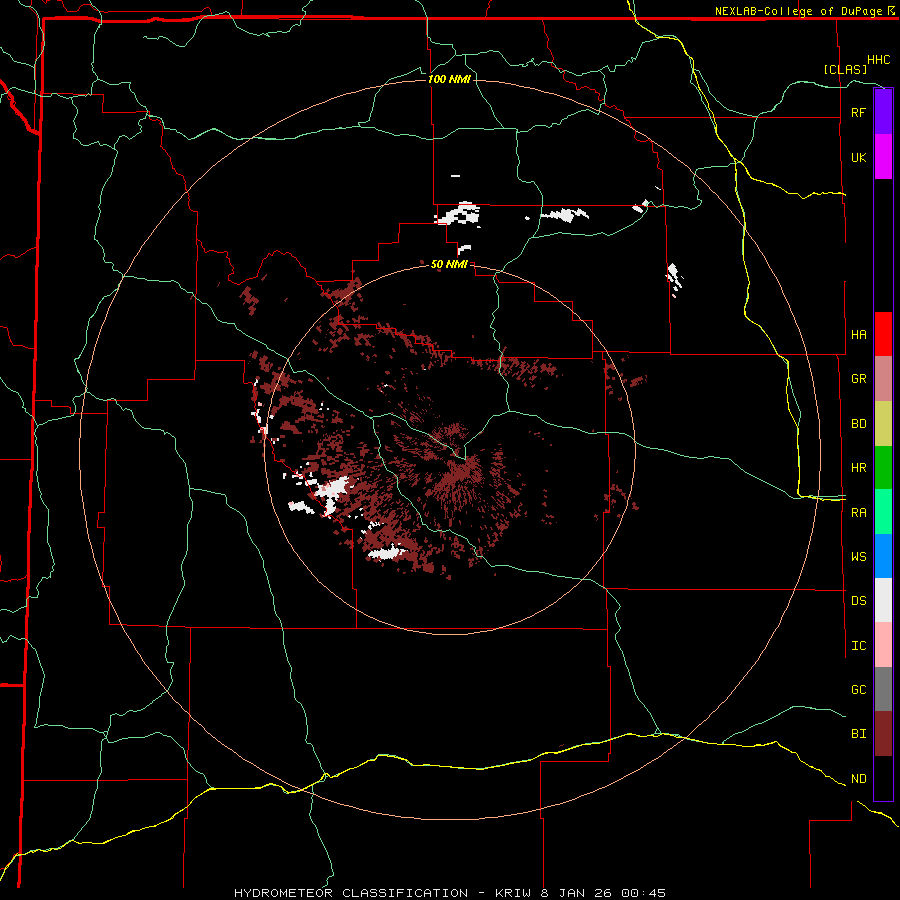Image resolution: width=900 pixels, height=900 pixels.
Task: Select the WS blue legend swatch
Action: pos(883,556)
